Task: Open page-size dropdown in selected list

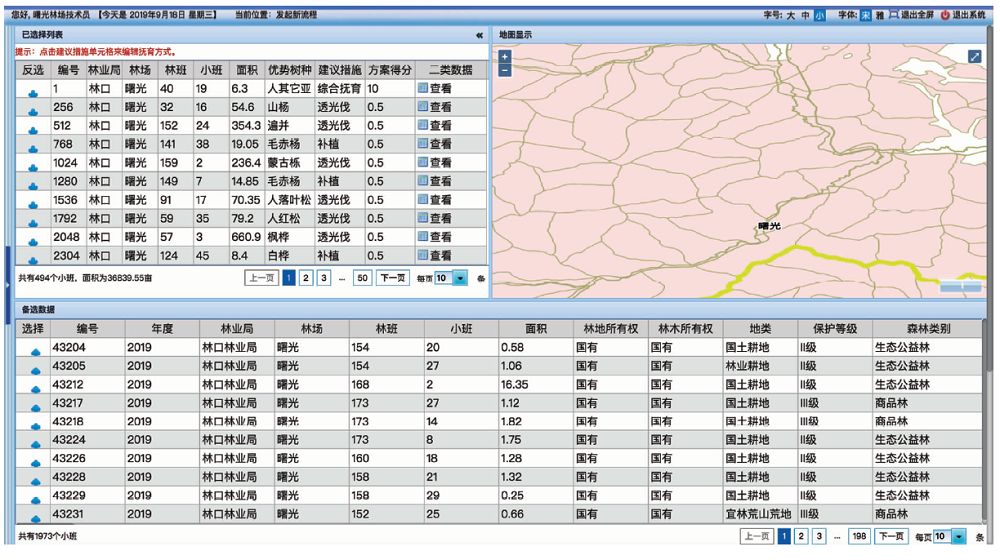Action: tap(460, 278)
